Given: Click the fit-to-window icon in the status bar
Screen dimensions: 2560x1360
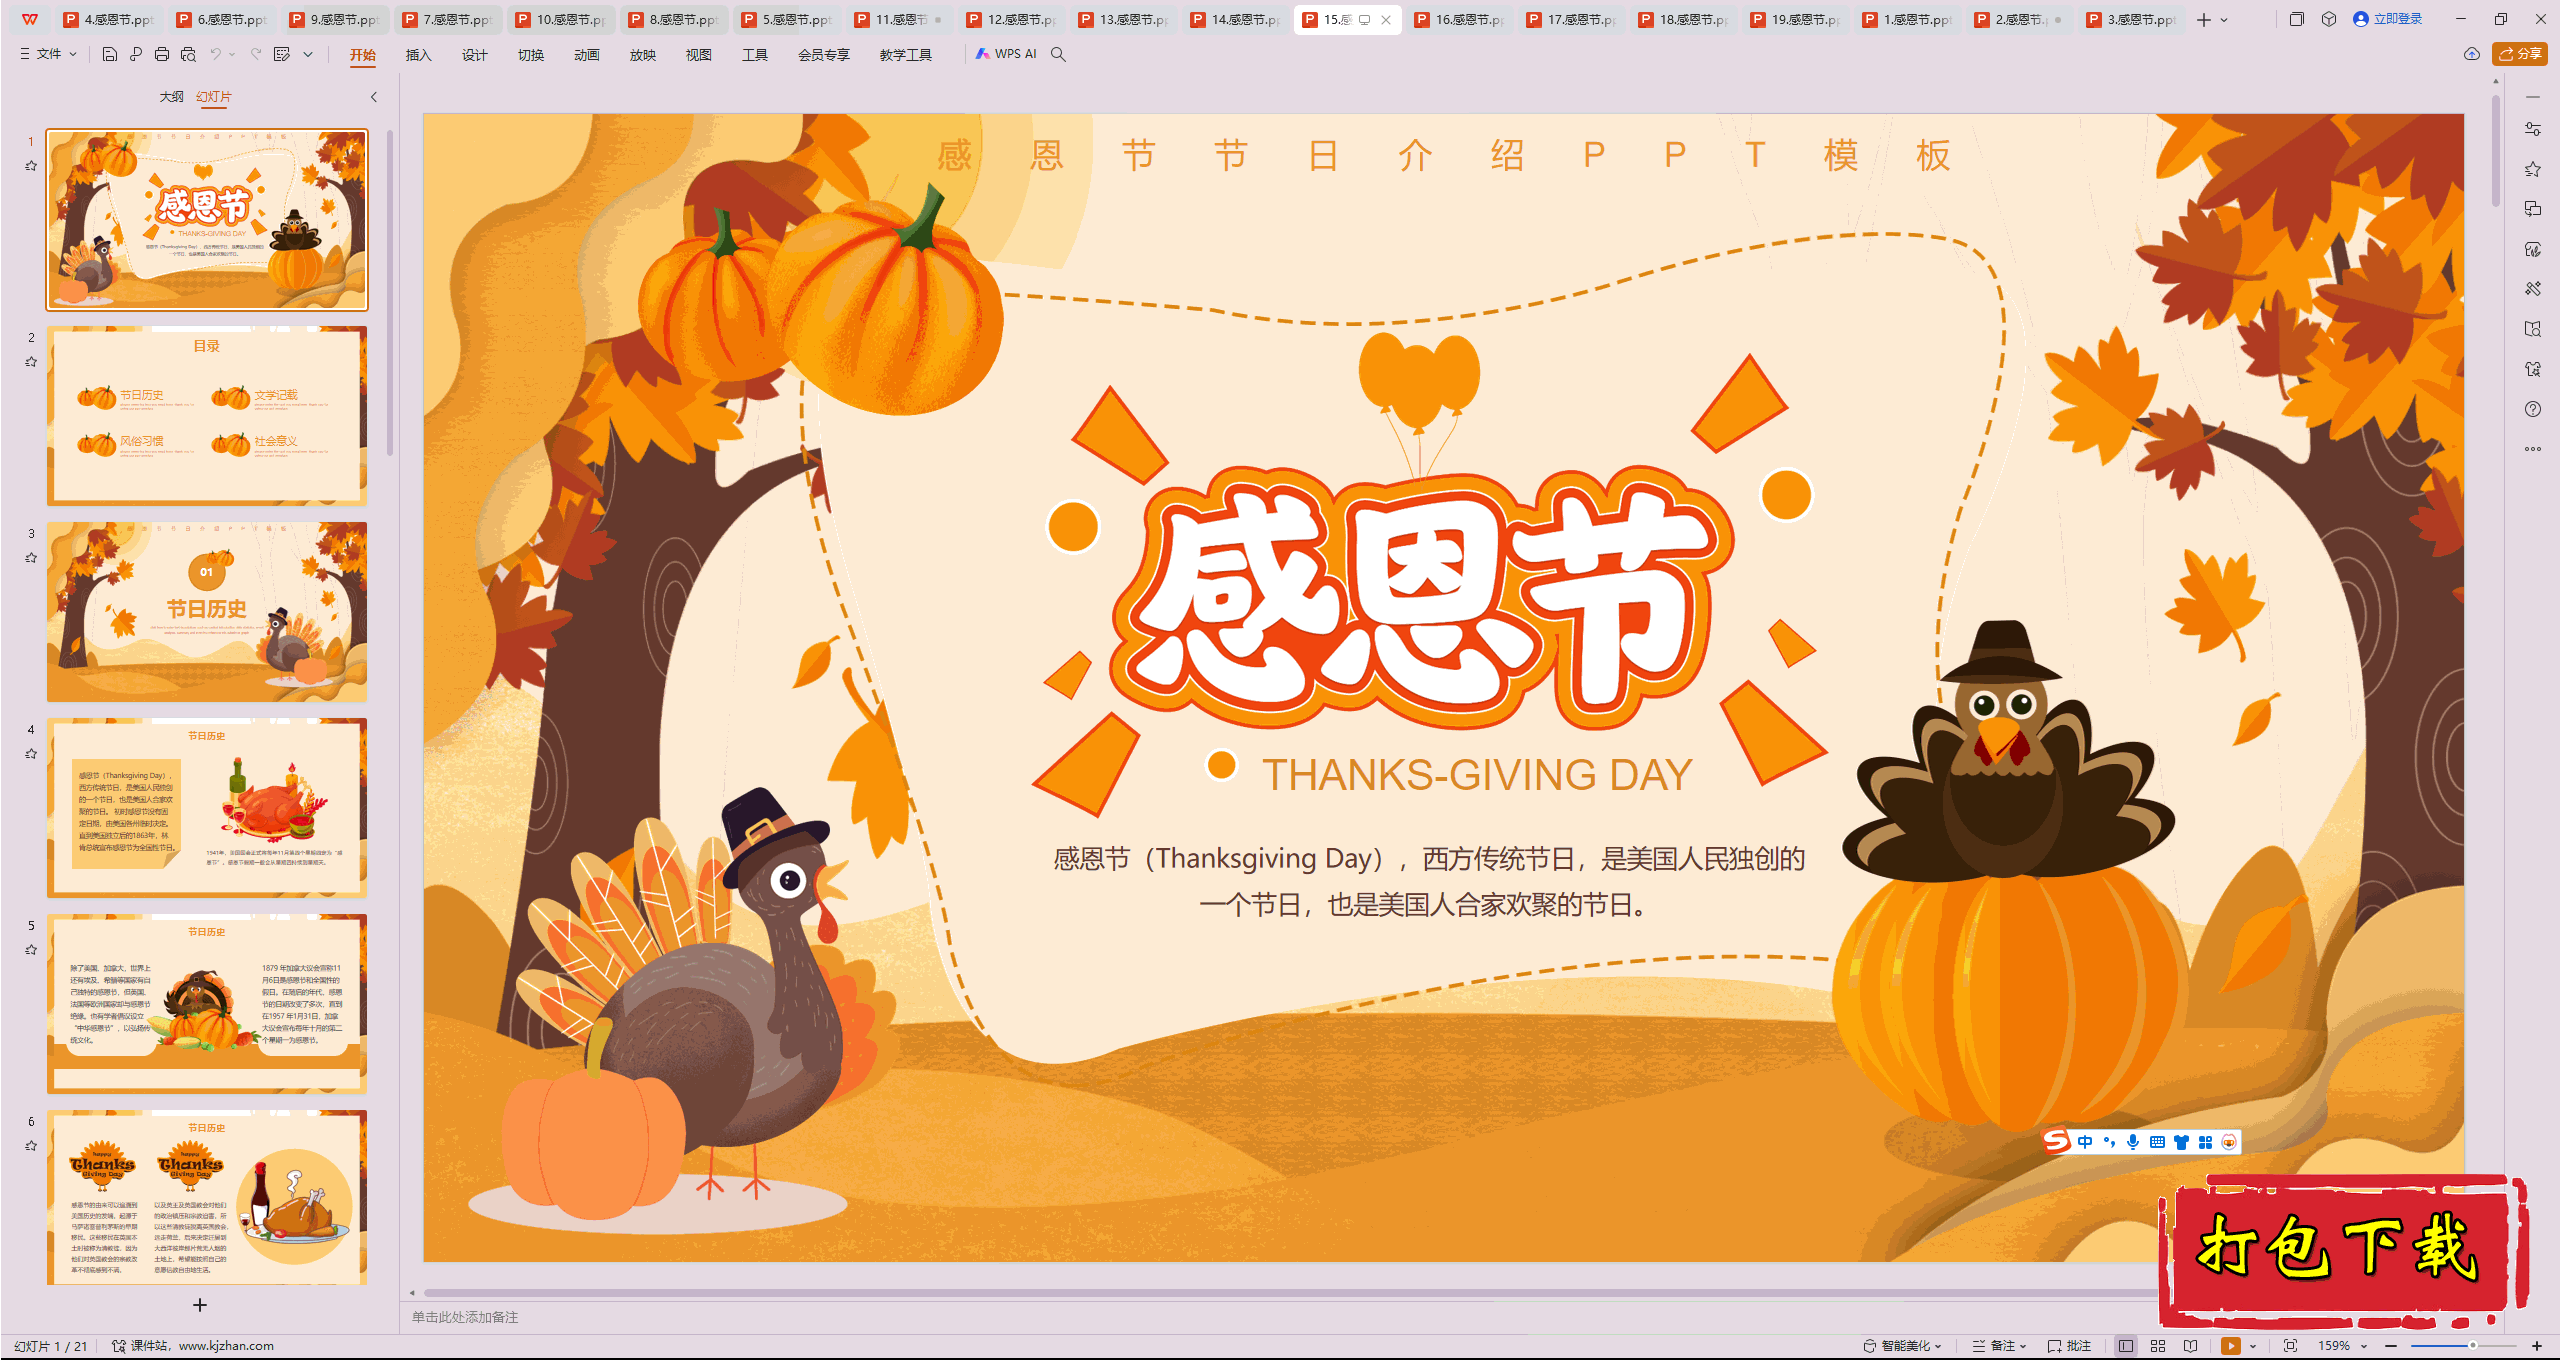Looking at the screenshot, I should (2291, 1346).
